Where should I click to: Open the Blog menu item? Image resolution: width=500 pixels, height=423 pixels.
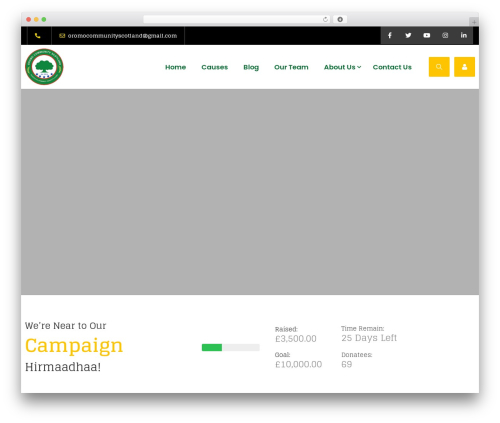coord(251,67)
